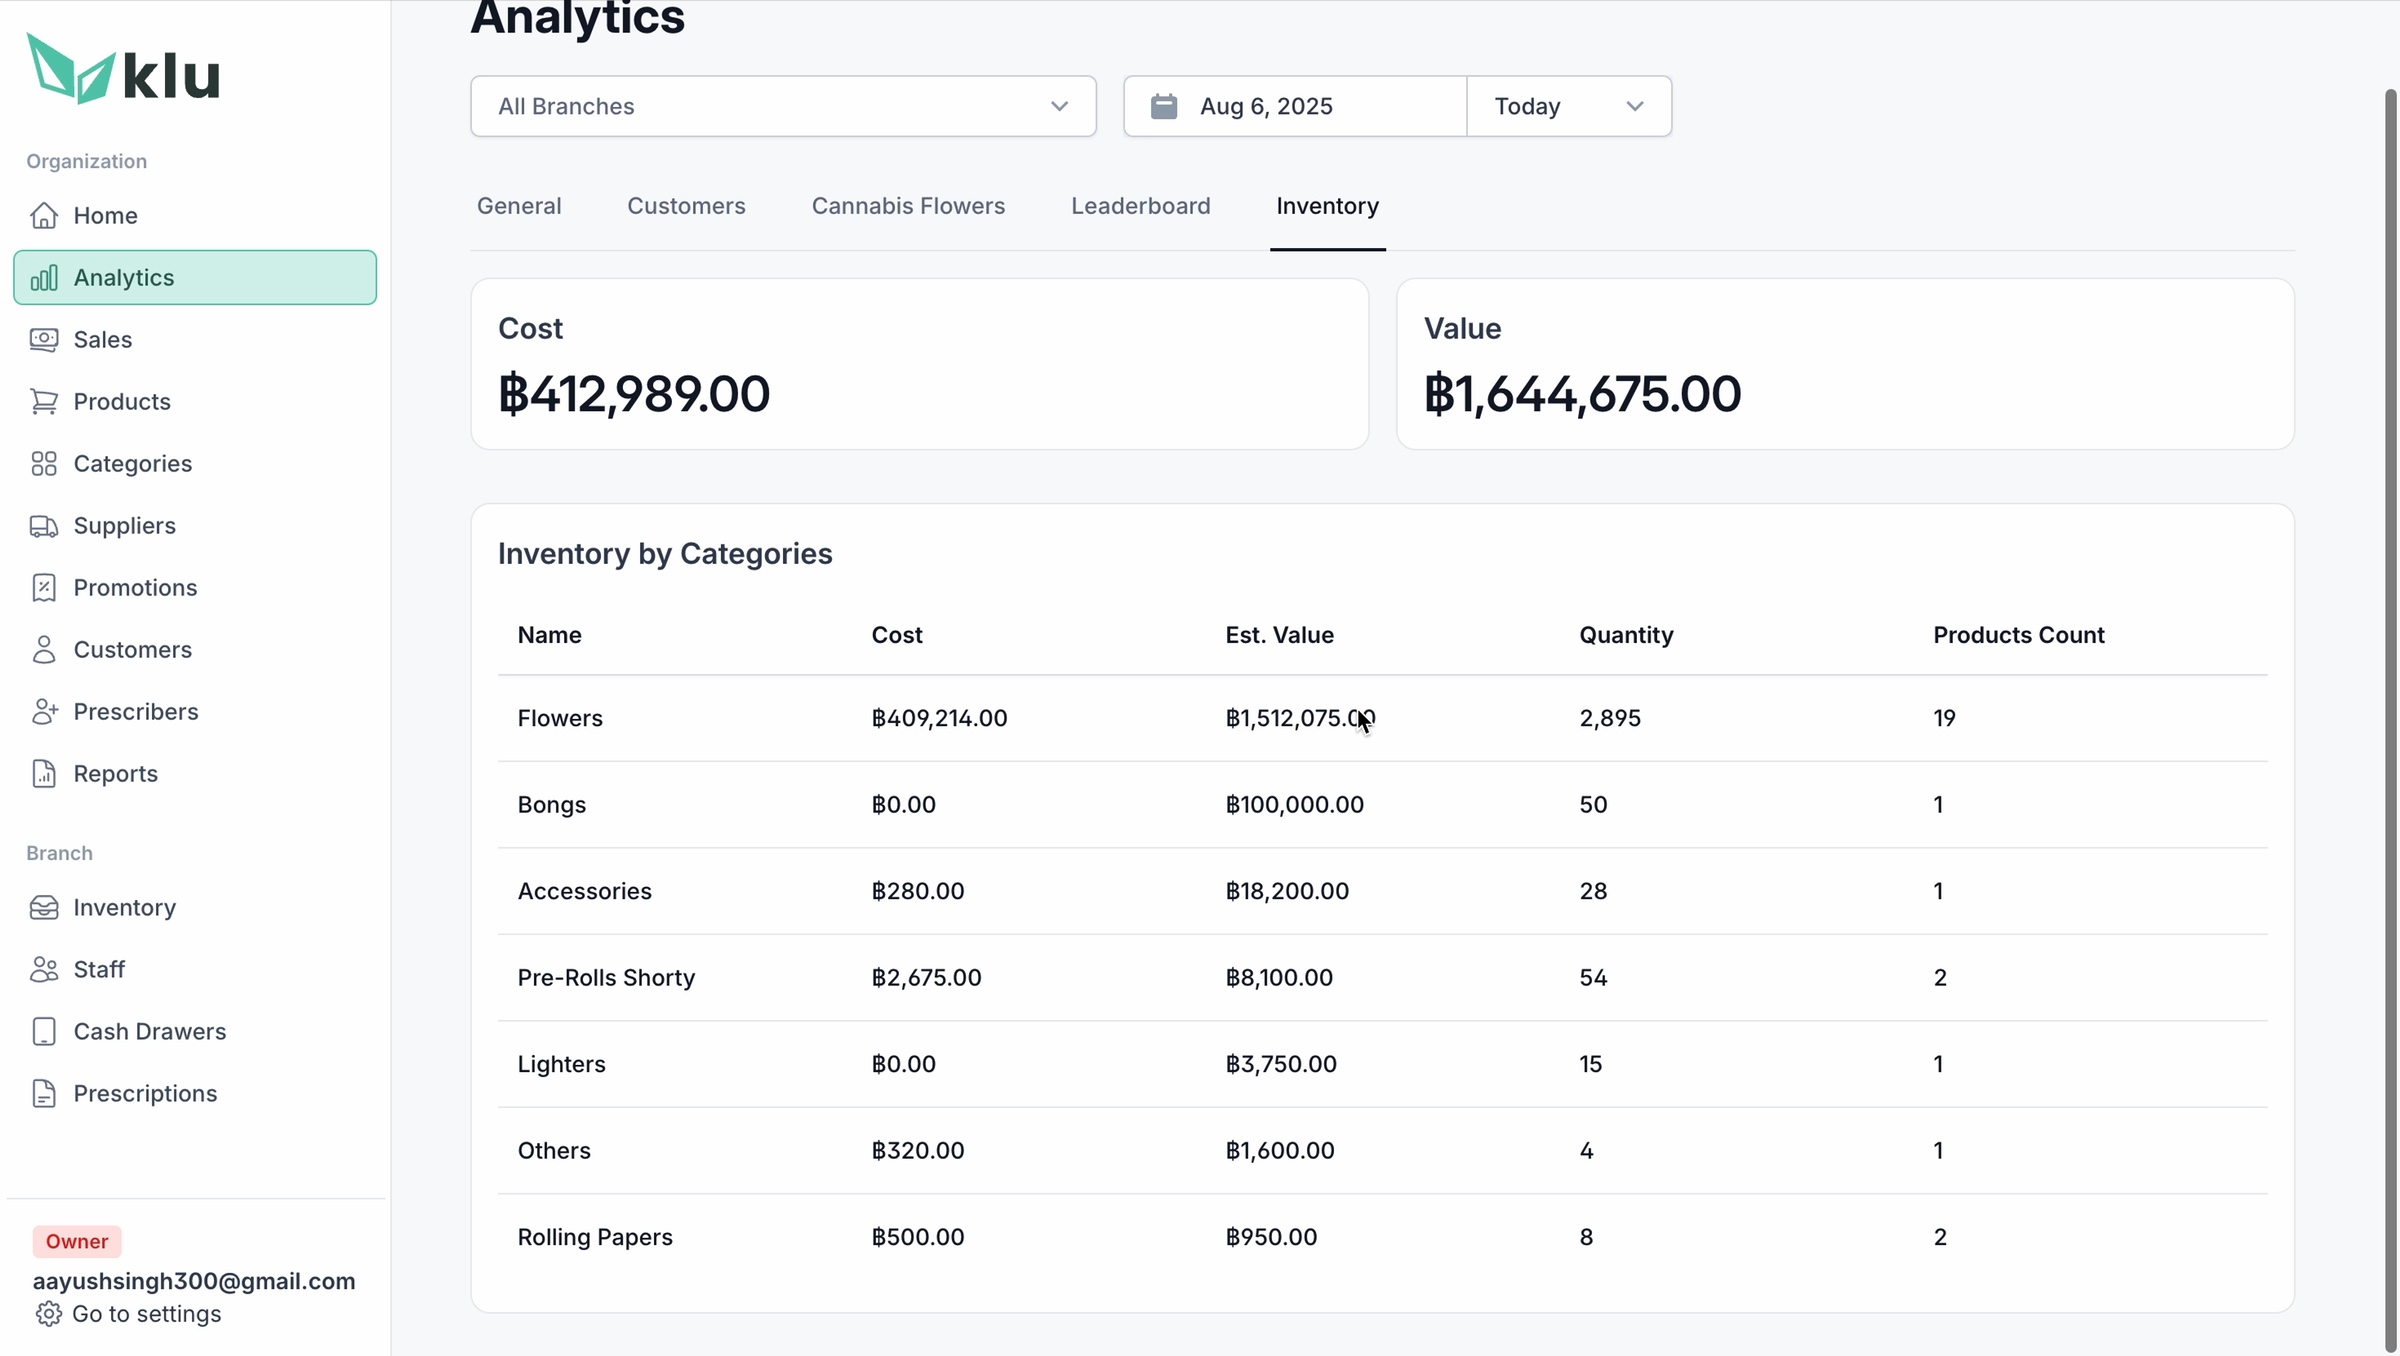Click Lighters est. value ฿3,750.00

[1281, 1064]
